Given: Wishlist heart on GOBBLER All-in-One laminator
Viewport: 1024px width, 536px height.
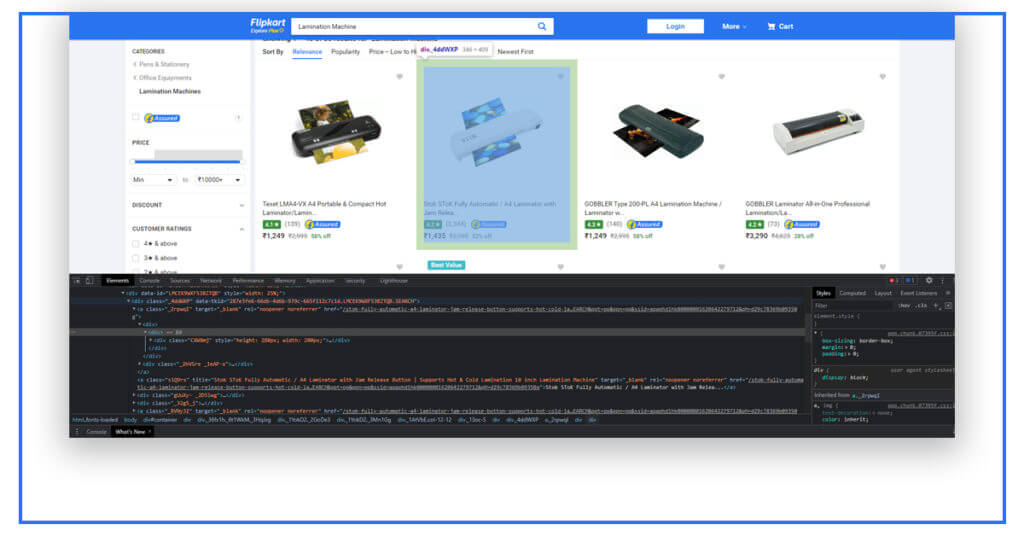Looking at the screenshot, I should (x=882, y=77).
